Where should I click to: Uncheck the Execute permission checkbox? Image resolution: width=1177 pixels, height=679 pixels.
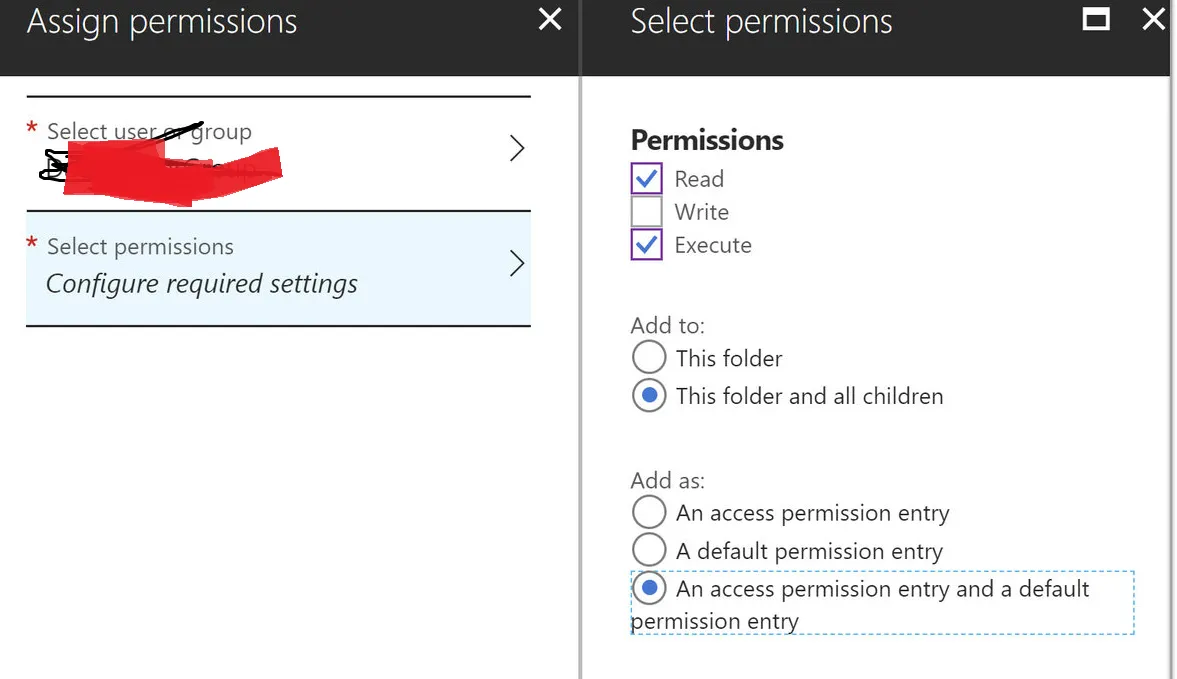(647, 245)
